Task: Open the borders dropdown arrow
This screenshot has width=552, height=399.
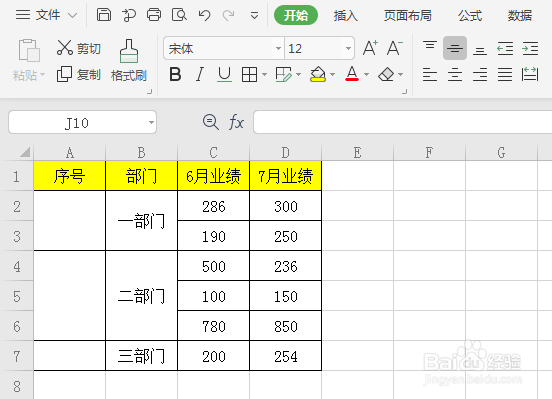Action: coord(264,75)
